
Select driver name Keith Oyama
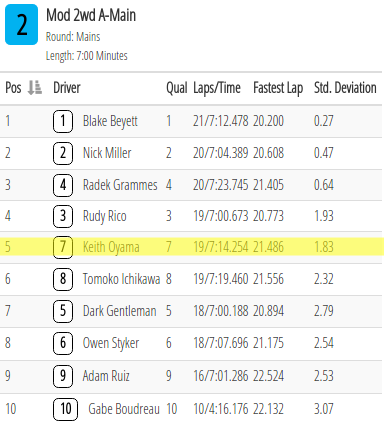click(111, 247)
